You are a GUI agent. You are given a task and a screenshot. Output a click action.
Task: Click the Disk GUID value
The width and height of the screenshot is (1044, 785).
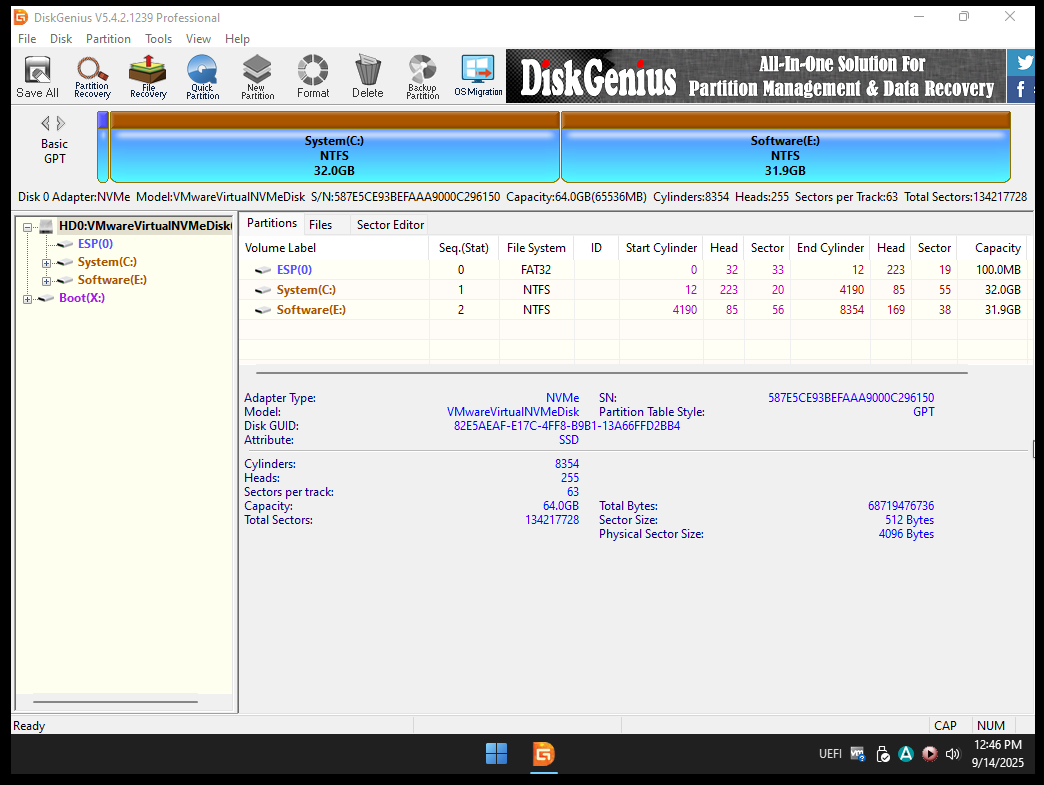click(567, 426)
